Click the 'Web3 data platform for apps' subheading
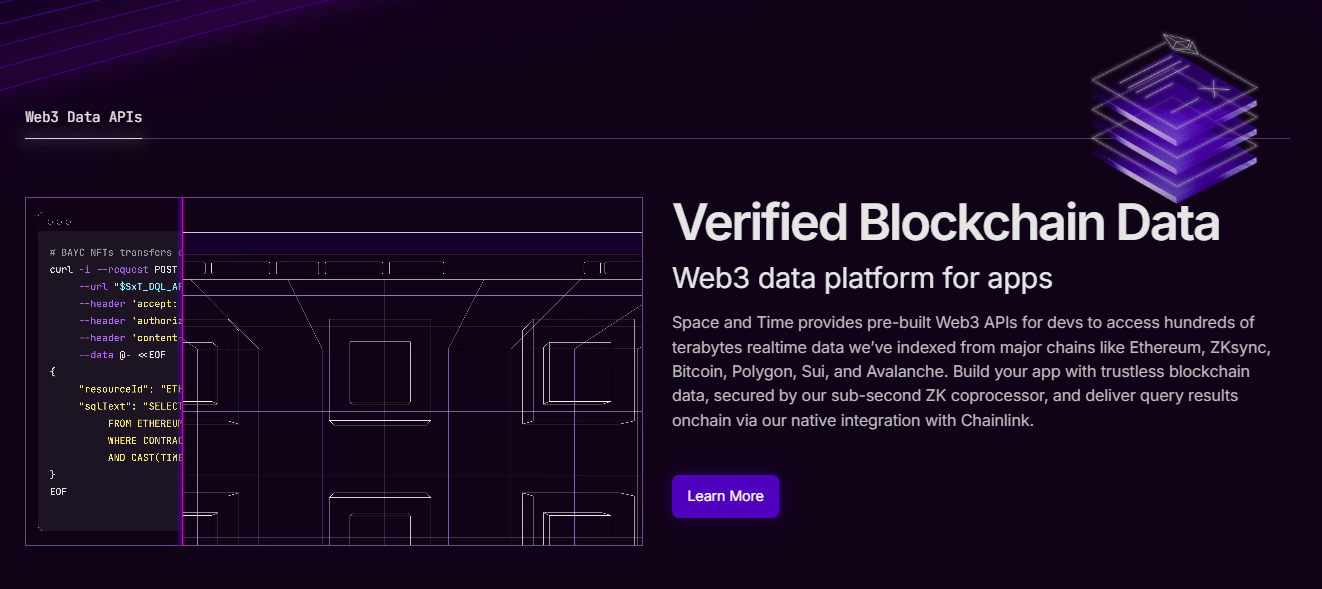 [862, 277]
